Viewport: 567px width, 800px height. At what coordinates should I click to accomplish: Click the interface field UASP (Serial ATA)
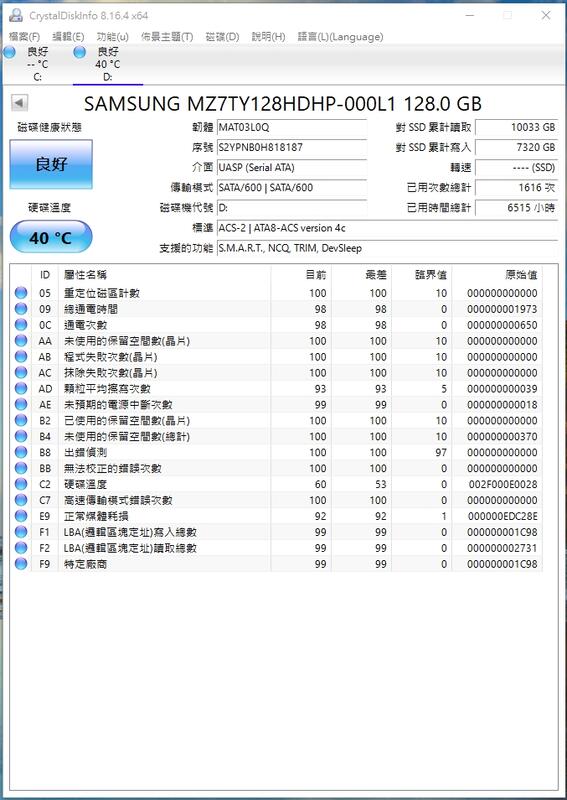click(292, 167)
